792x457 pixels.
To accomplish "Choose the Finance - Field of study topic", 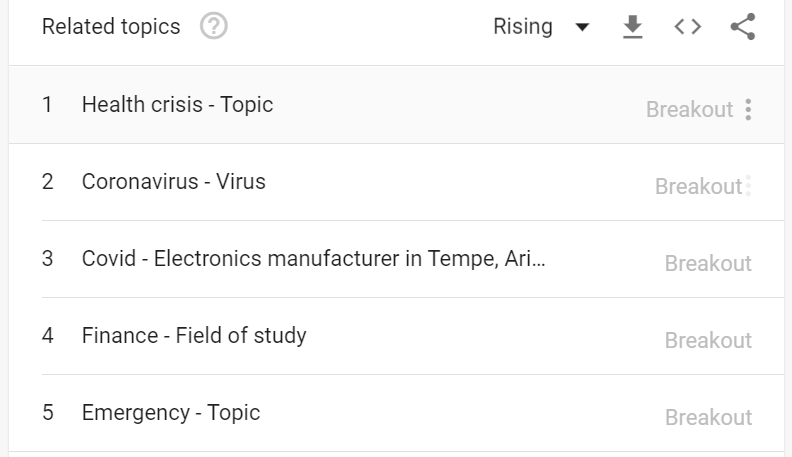I will point(194,335).
